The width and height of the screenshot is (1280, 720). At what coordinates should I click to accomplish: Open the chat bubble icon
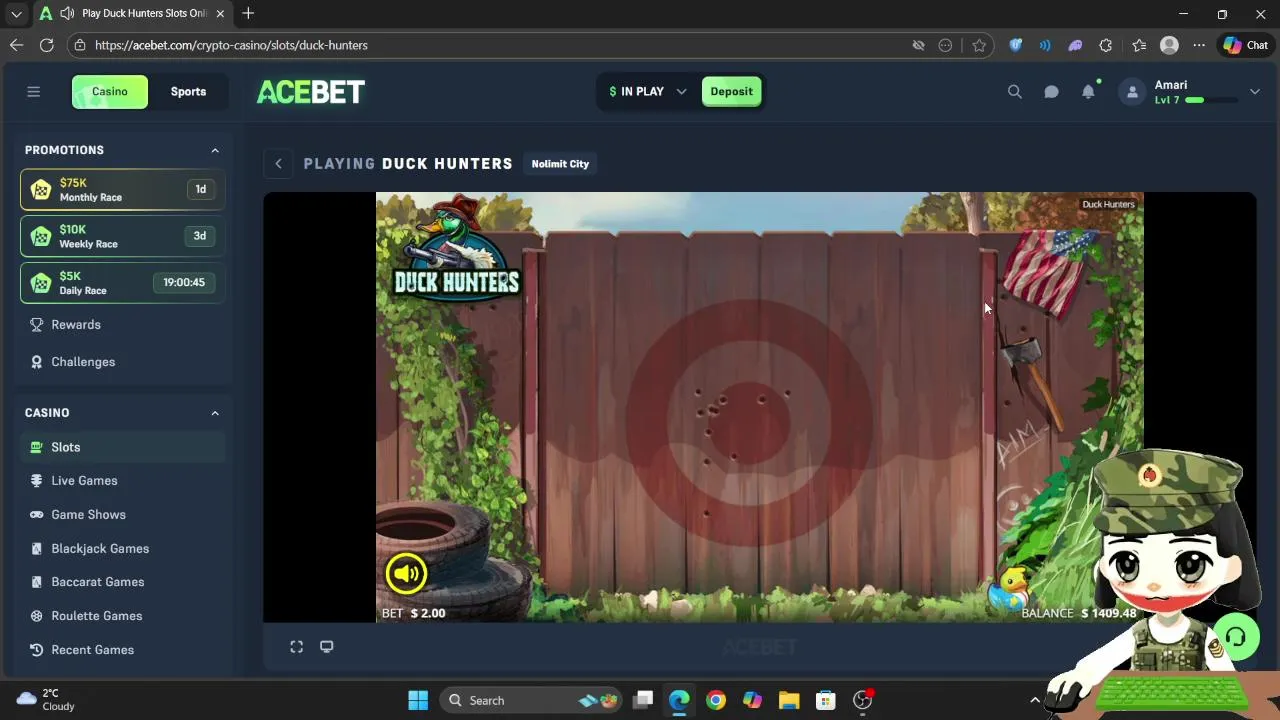[x=1051, y=92]
